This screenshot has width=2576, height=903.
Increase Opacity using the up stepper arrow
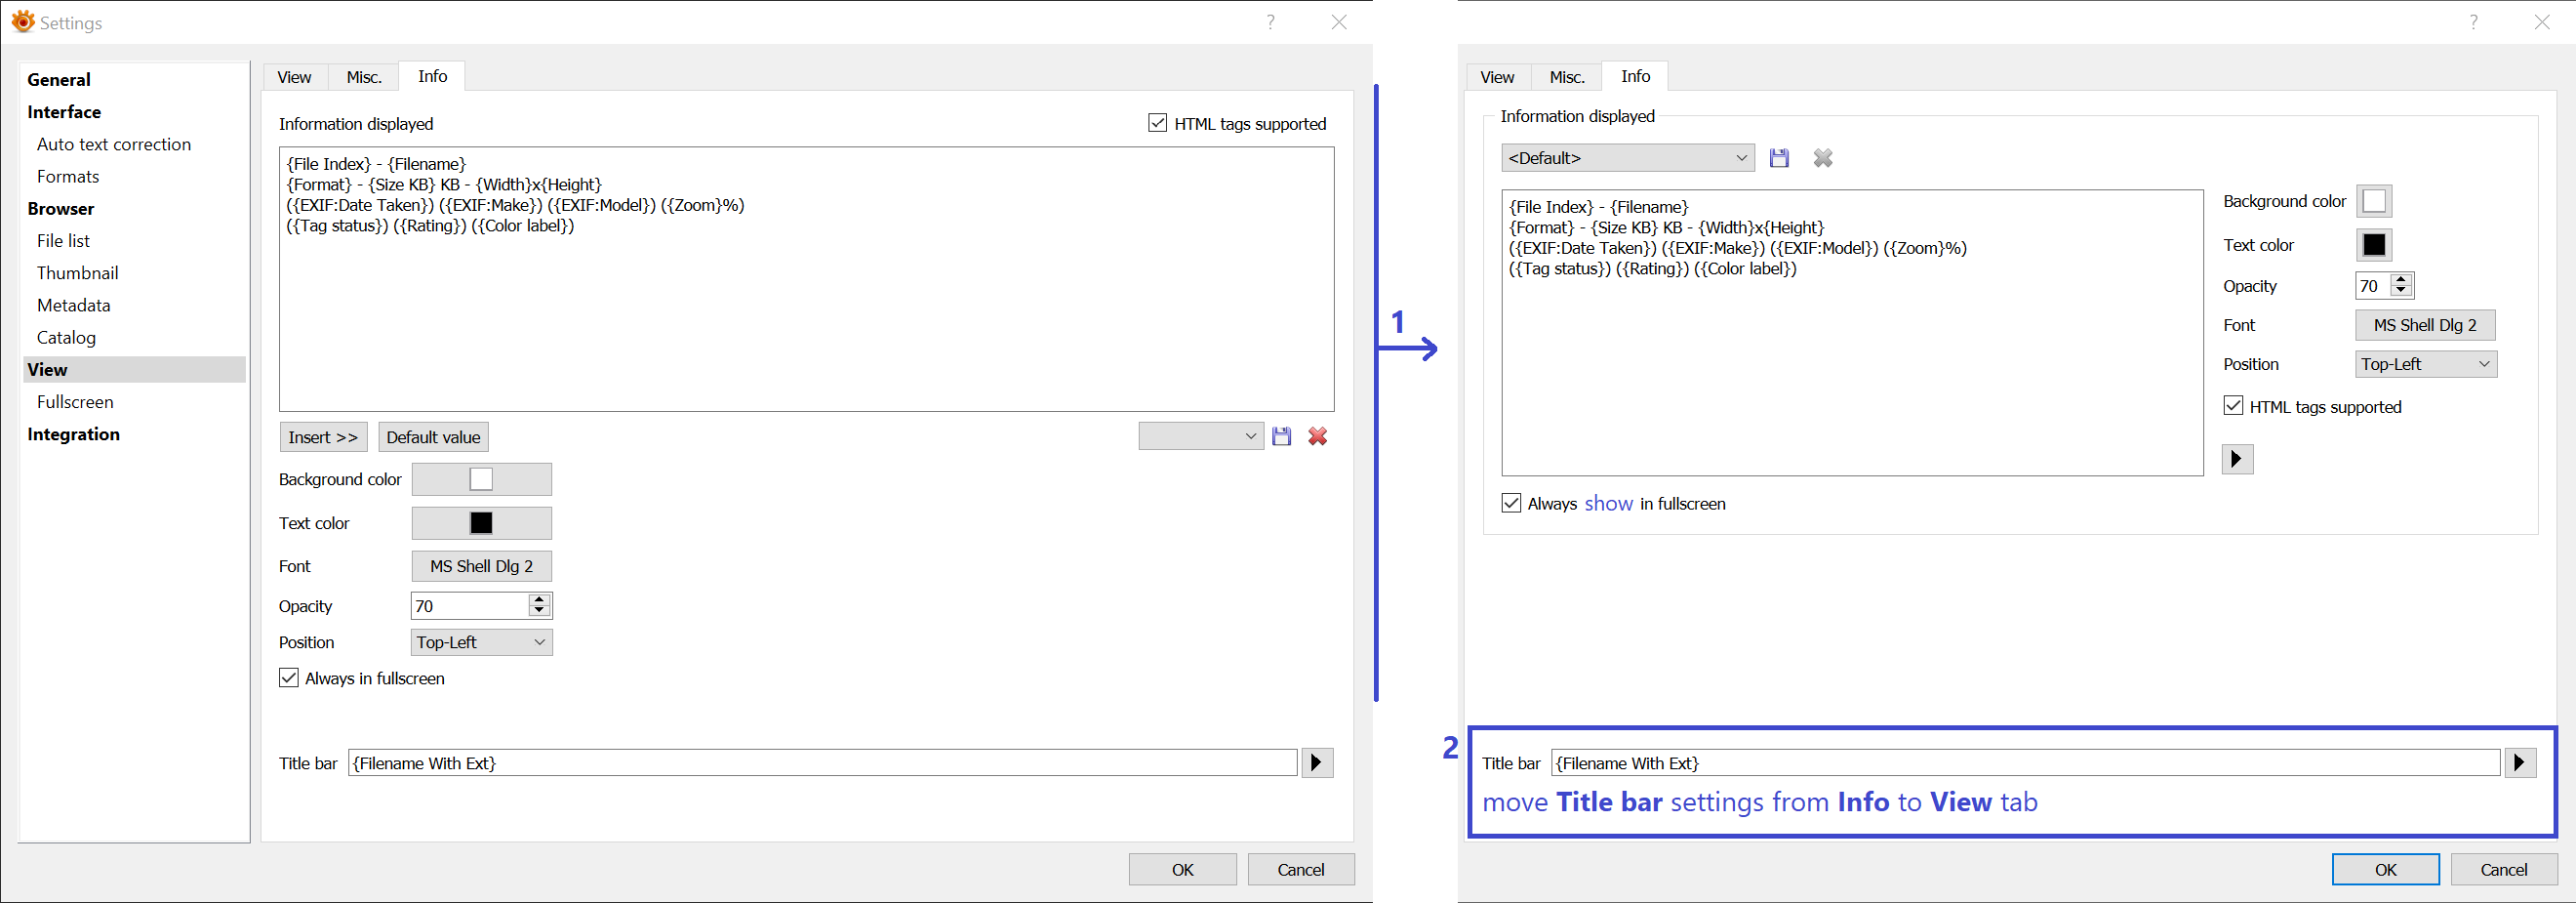click(x=540, y=600)
